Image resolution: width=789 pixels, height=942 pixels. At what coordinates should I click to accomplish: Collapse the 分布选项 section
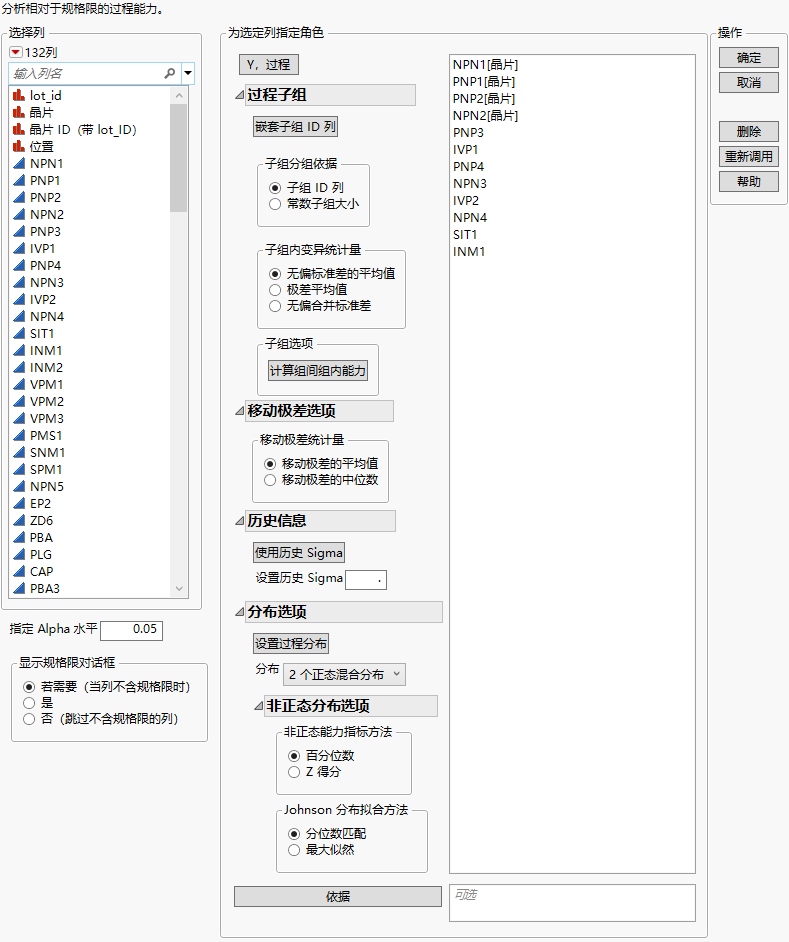[x=240, y=612]
